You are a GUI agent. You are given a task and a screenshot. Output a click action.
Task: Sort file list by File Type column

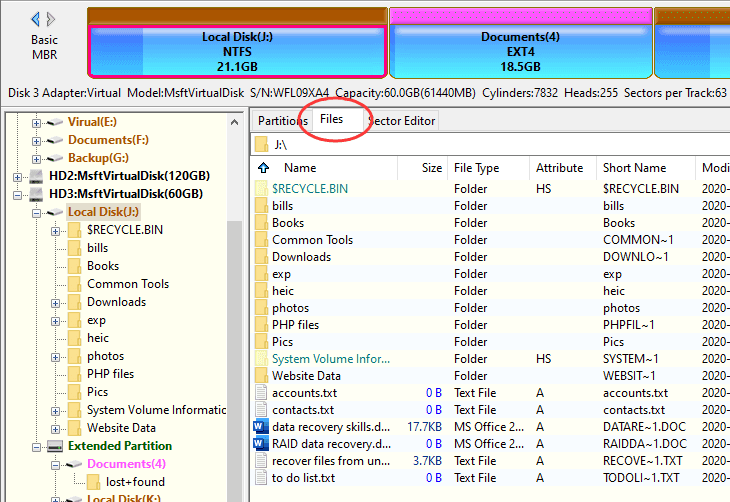[476, 168]
